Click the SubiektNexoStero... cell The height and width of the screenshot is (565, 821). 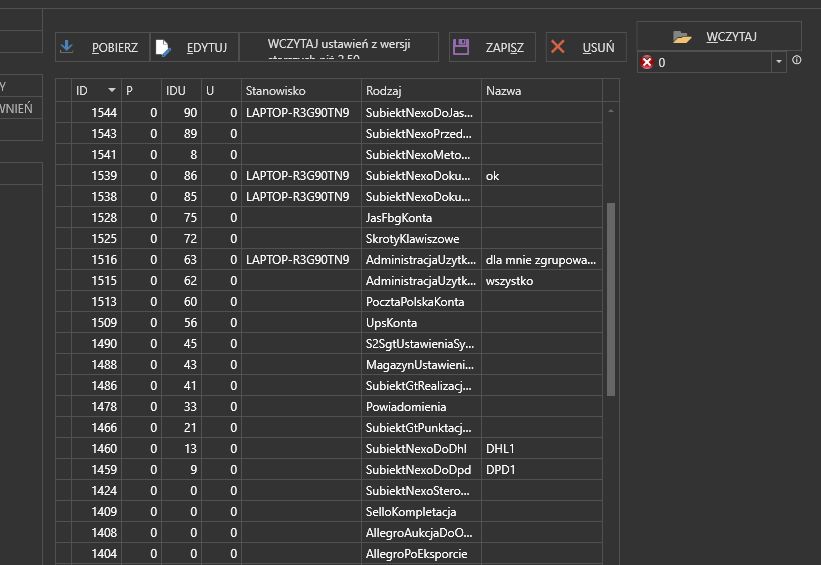click(x=421, y=491)
